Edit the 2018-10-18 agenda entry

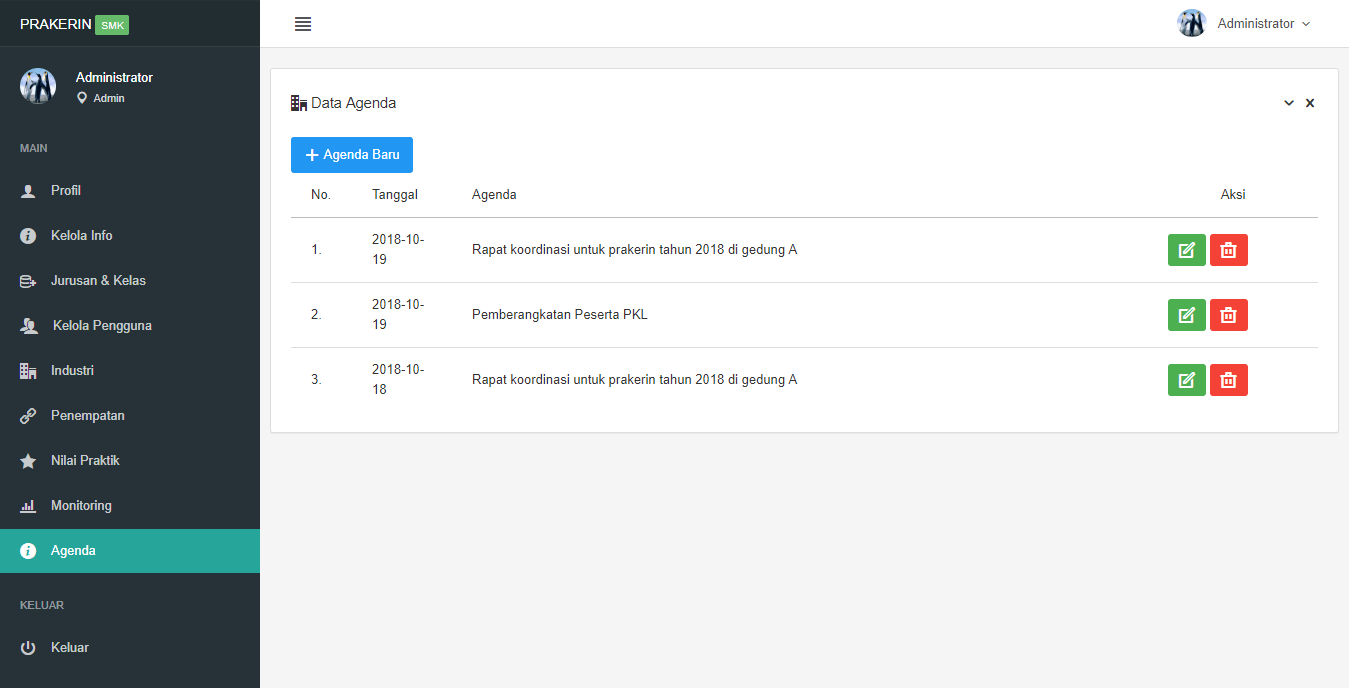pyautogui.click(x=1186, y=380)
